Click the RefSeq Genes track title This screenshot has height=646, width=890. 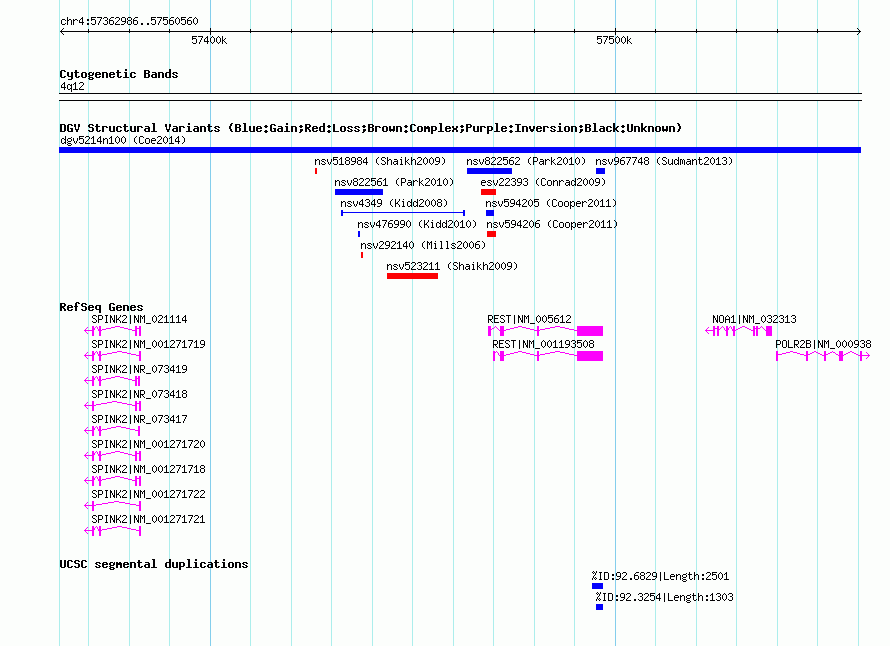[101, 307]
